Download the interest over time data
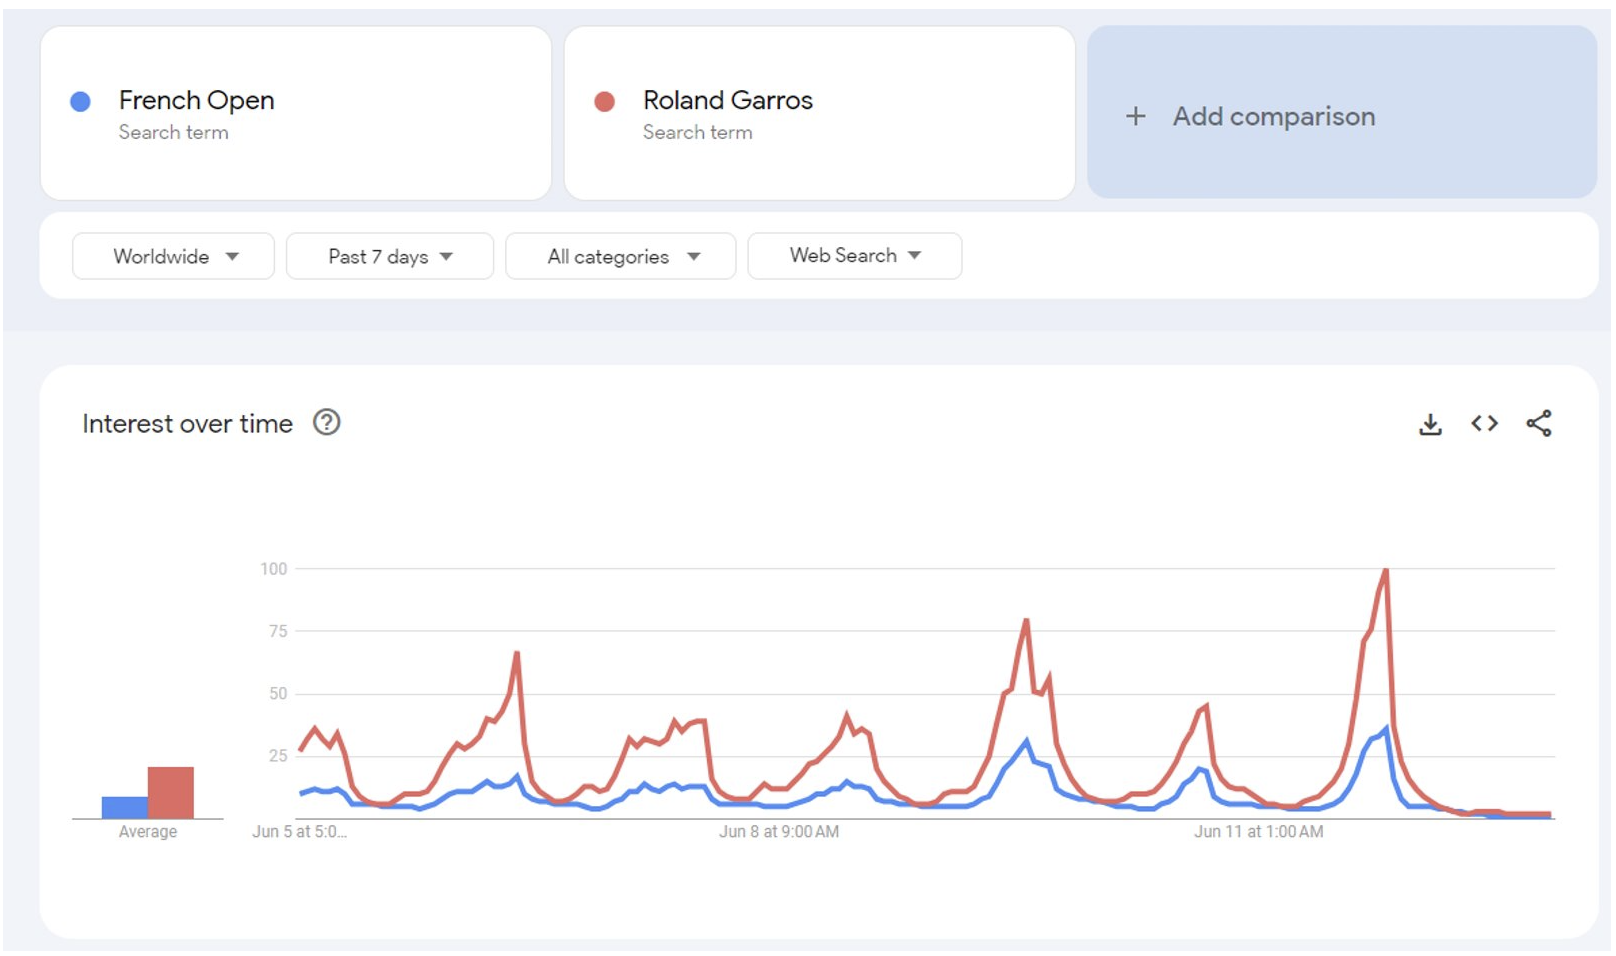 (1430, 424)
